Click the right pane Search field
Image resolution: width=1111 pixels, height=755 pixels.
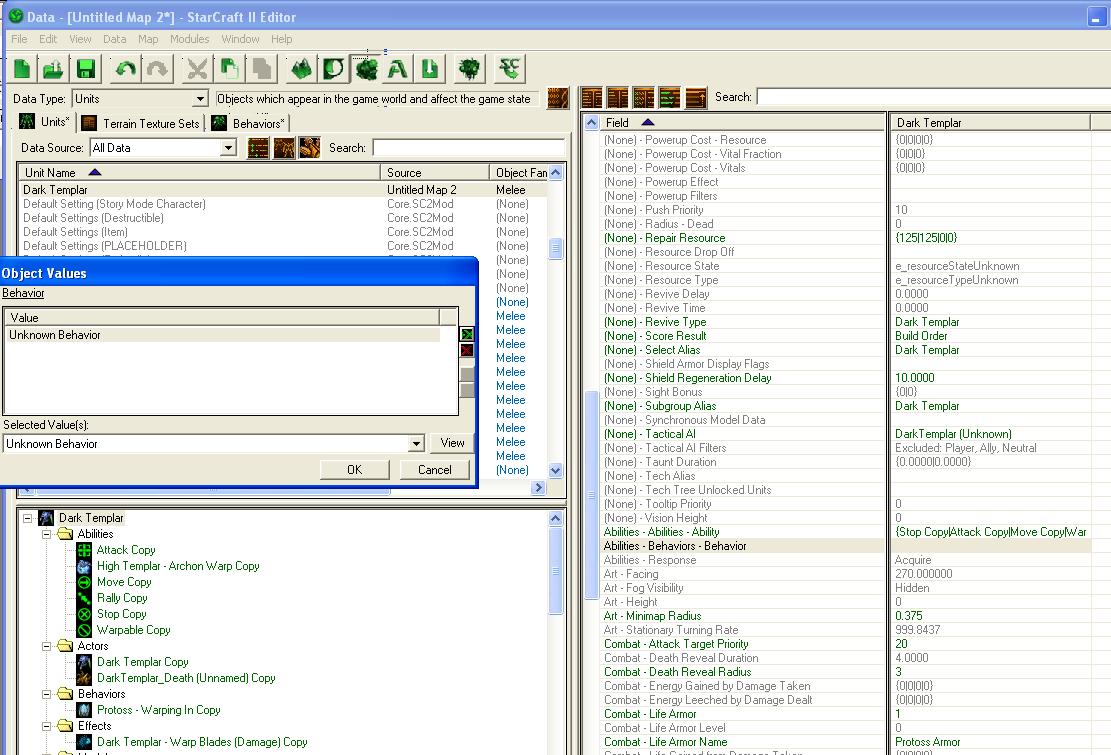(x=933, y=97)
